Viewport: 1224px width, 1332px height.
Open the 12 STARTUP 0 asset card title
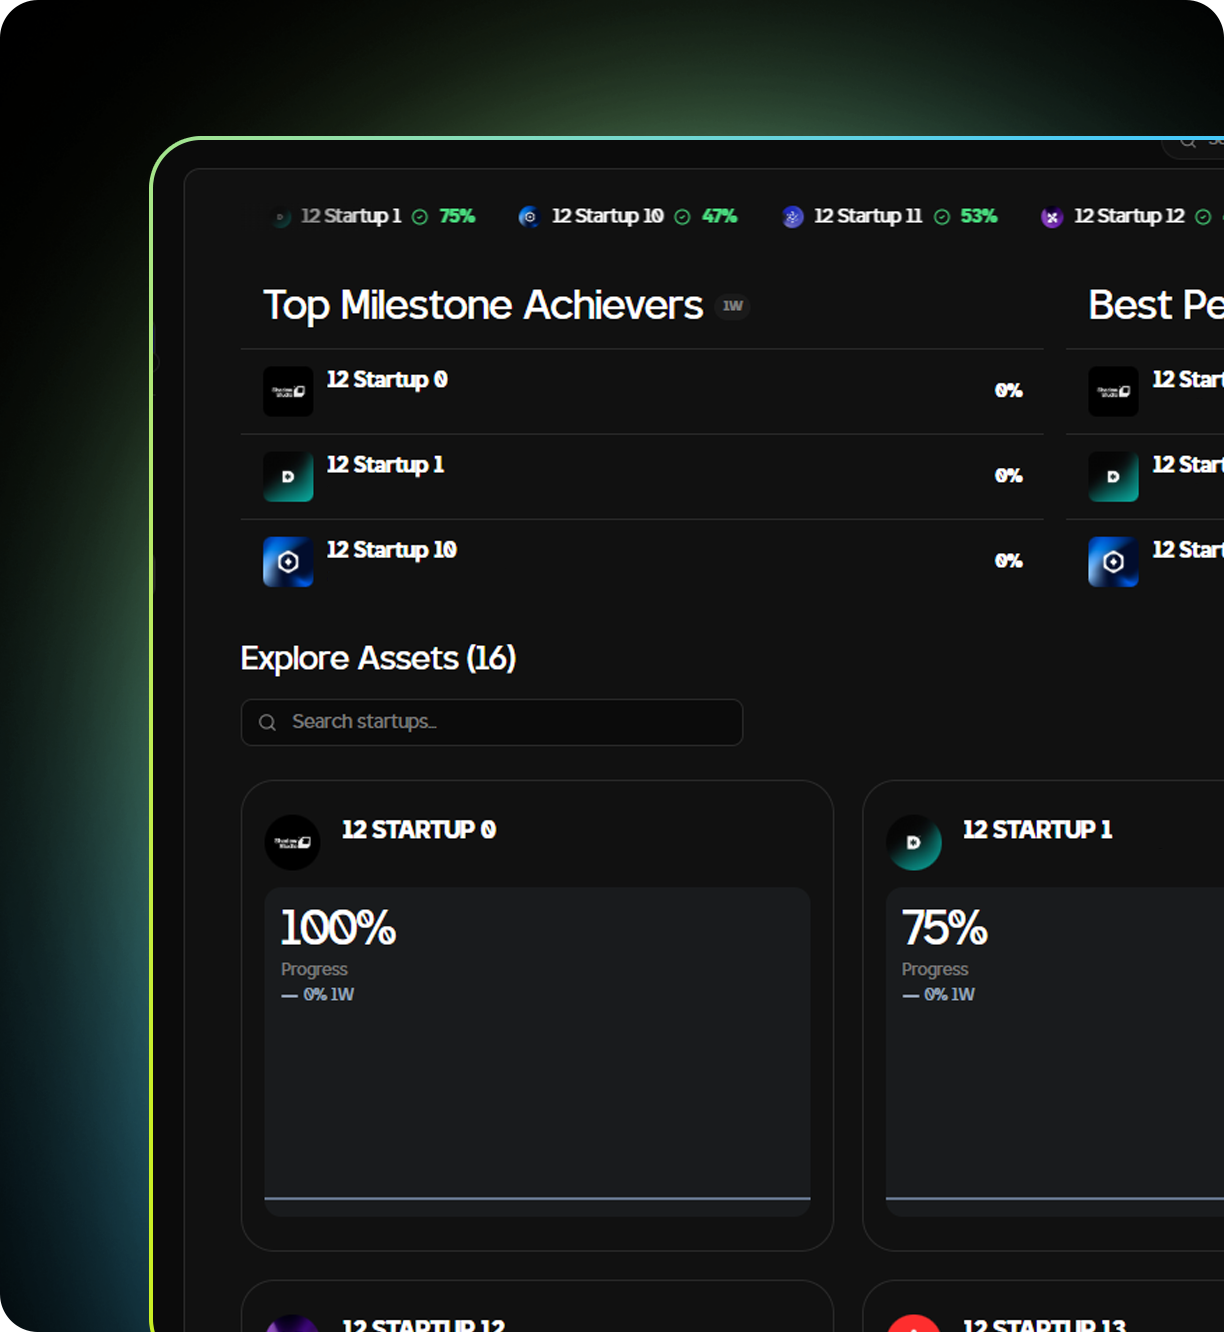[419, 830]
